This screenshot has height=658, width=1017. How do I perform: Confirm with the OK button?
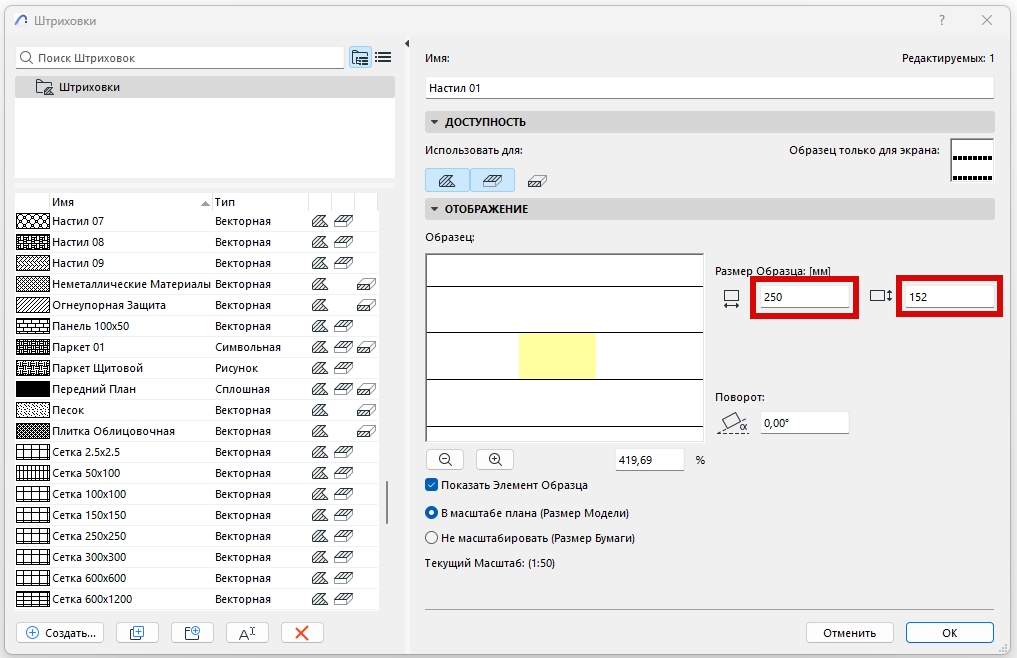950,633
